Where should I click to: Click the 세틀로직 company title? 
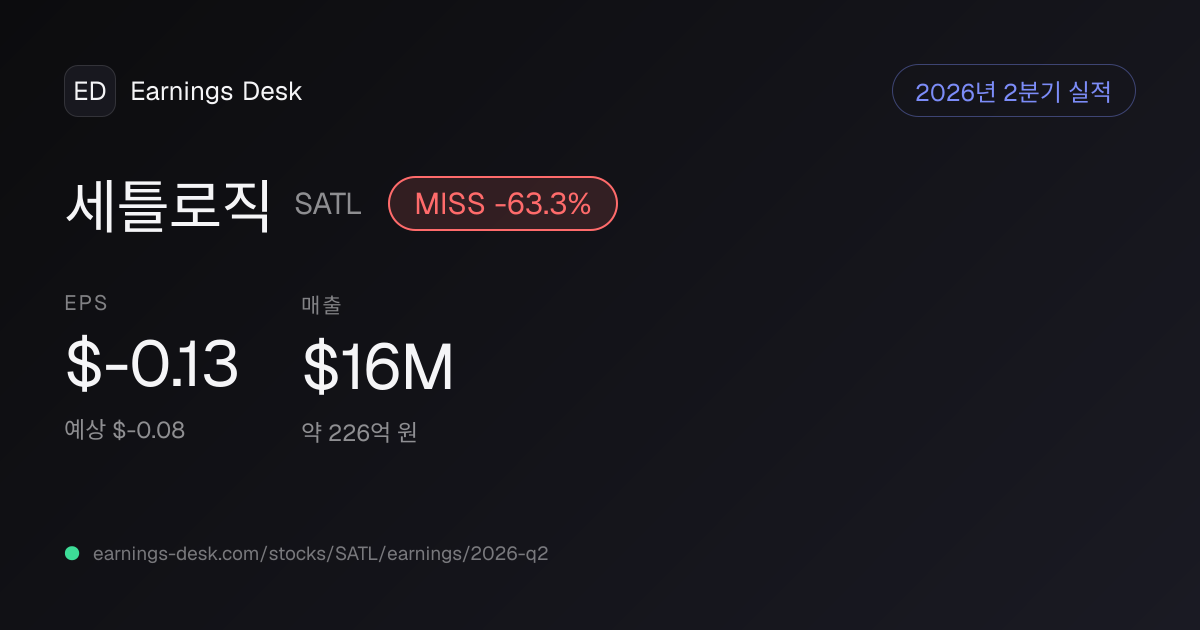[168, 204]
